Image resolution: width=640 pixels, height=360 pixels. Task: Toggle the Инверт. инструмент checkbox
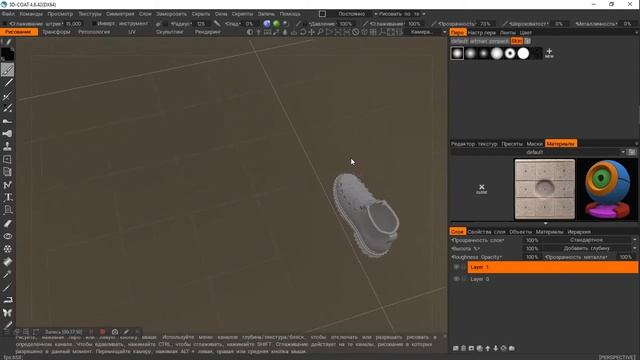(x=94, y=24)
